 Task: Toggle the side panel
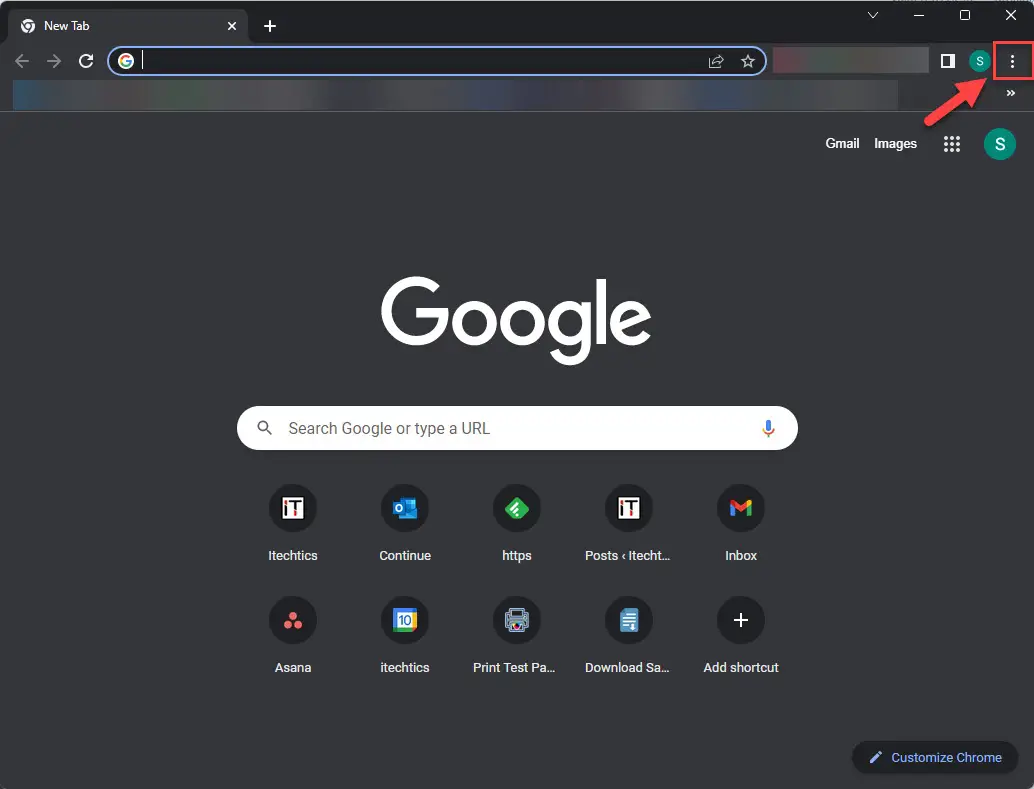coord(947,61)
